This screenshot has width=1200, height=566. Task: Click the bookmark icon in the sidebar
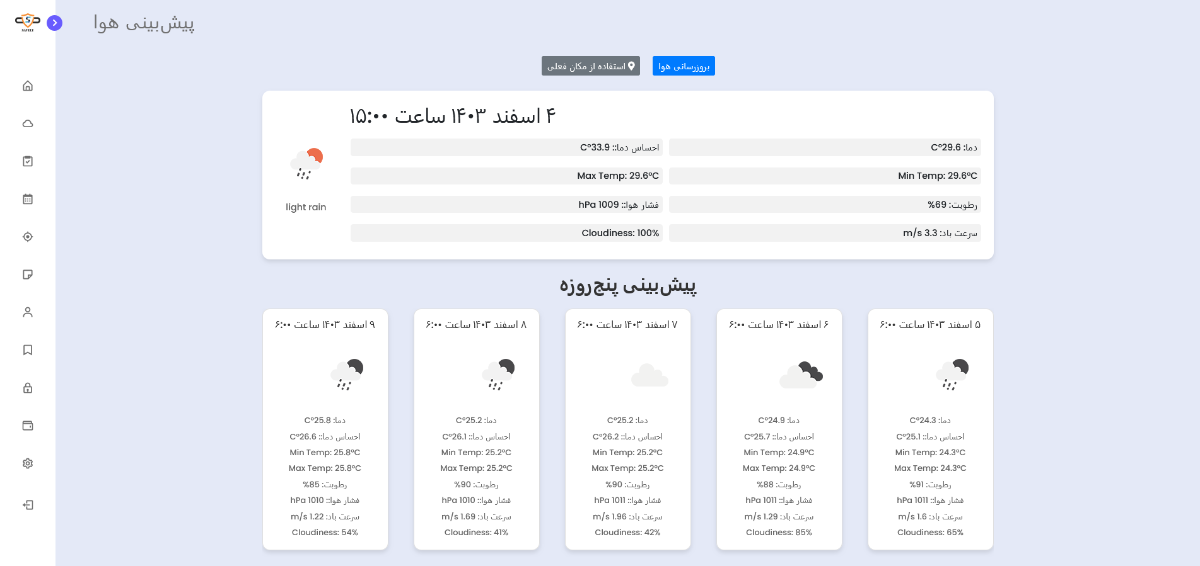pos(28,350)
